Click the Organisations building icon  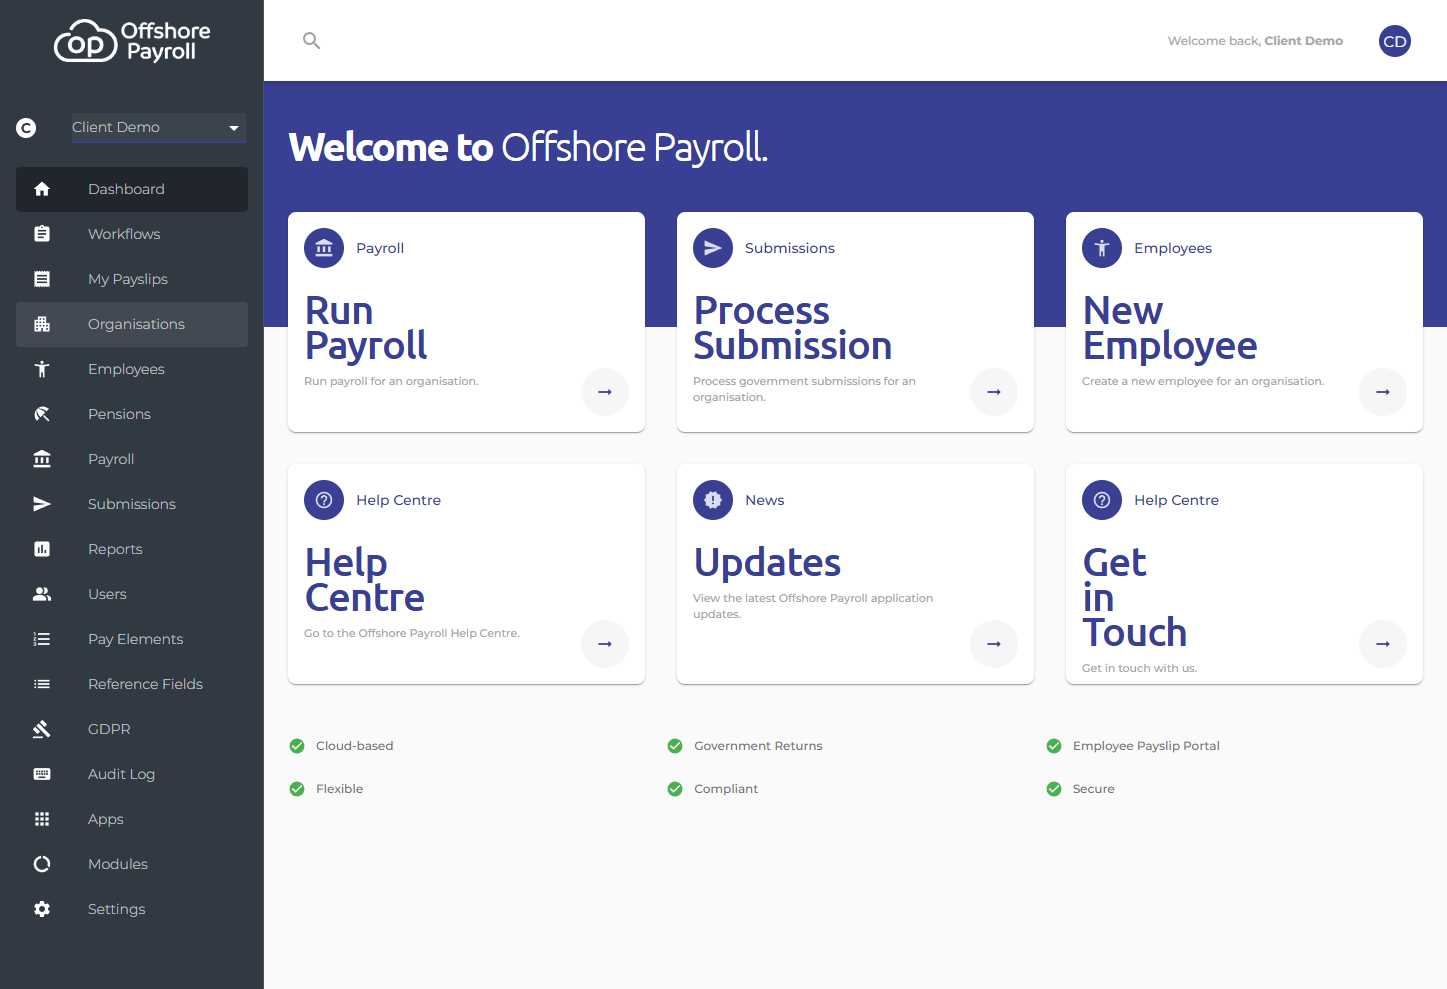point(42,324)
